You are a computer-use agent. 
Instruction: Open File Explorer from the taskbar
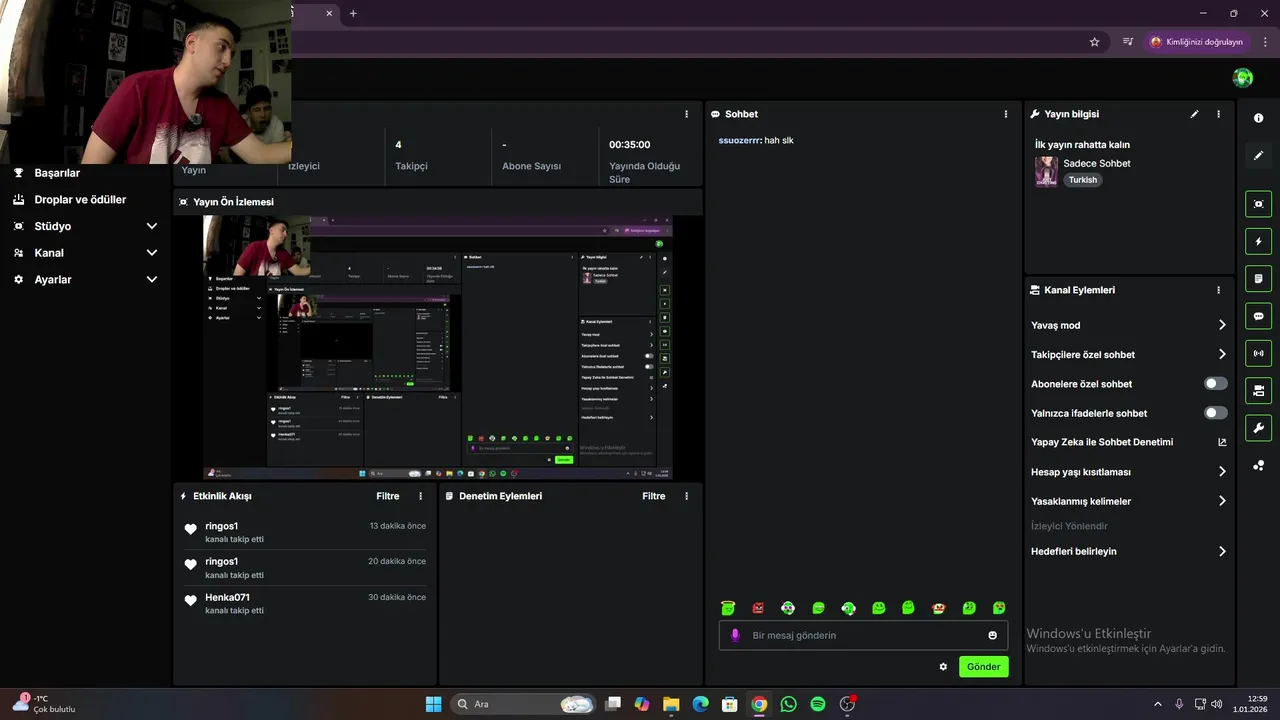click(671, 704)
